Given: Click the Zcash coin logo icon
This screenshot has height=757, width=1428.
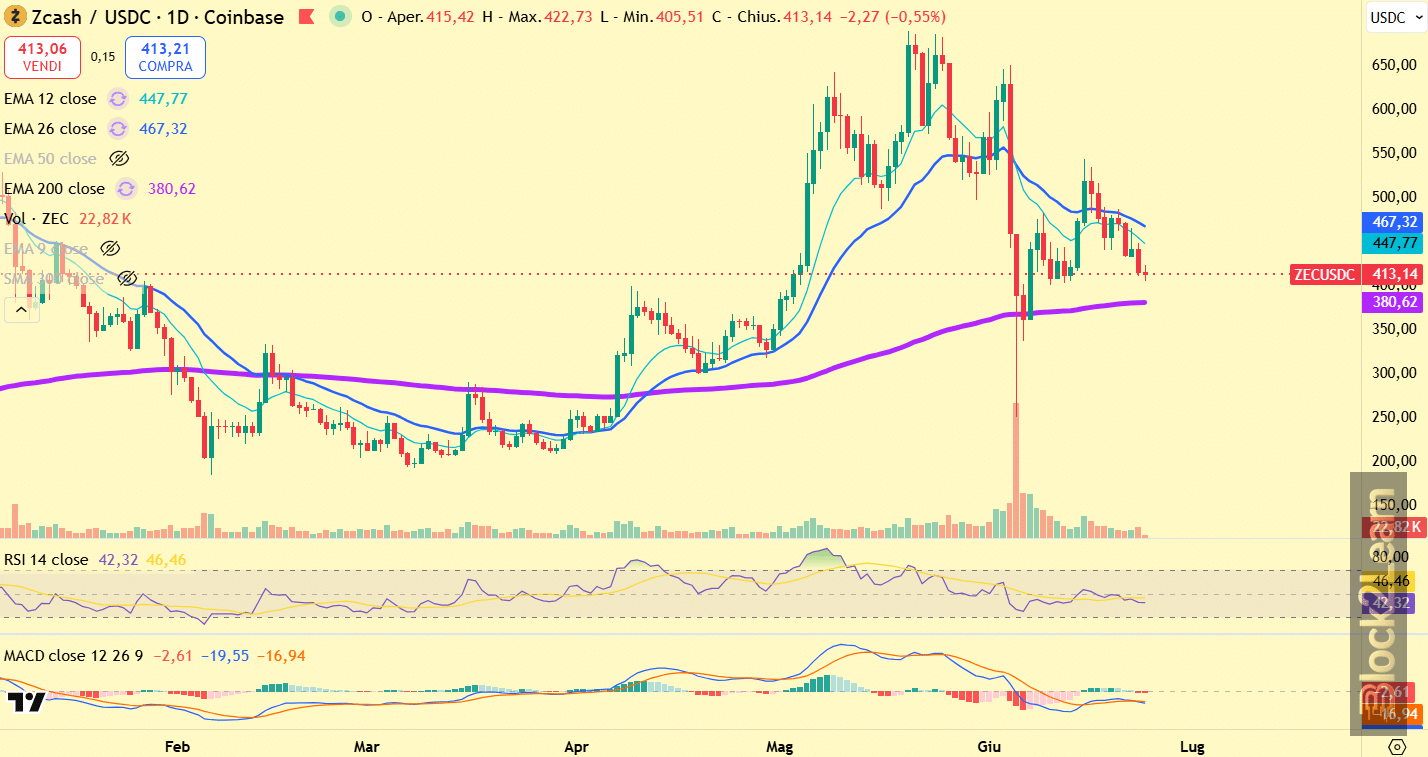Looking at the screenshot, I should (x=14, y=17).
